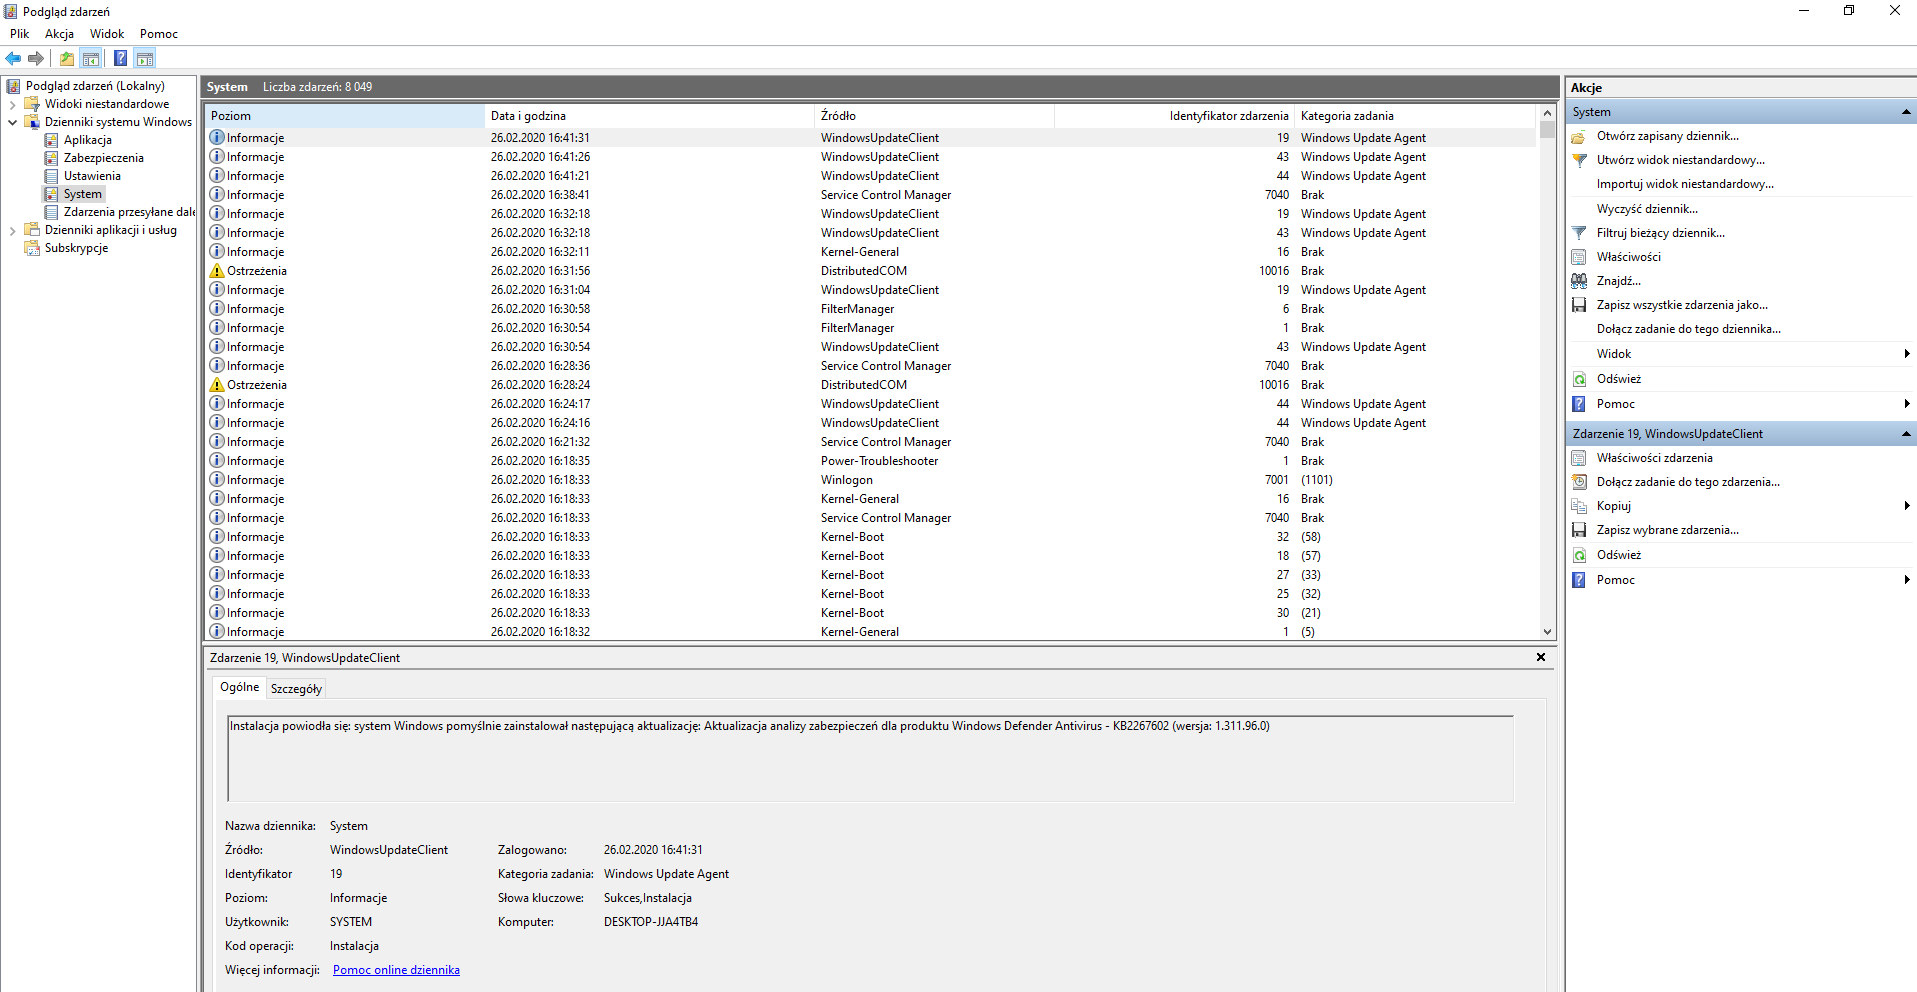
Task: Click the warning icon for the 16:28:24 event
Action: 217,385
